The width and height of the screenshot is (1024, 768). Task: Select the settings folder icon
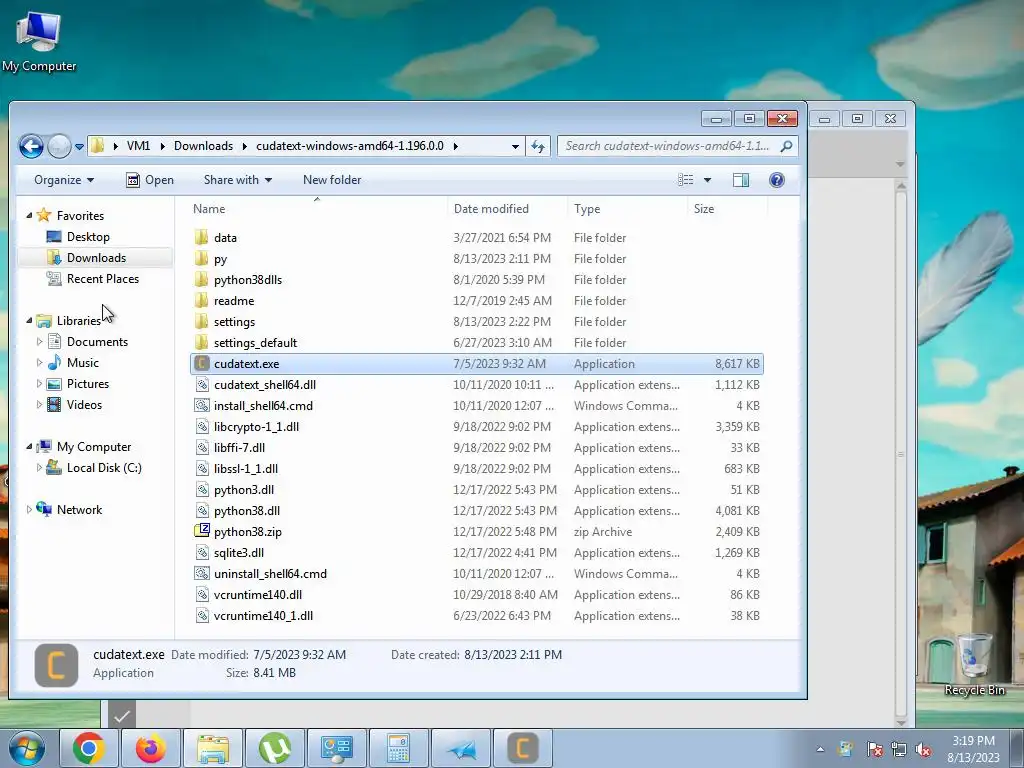202,321
